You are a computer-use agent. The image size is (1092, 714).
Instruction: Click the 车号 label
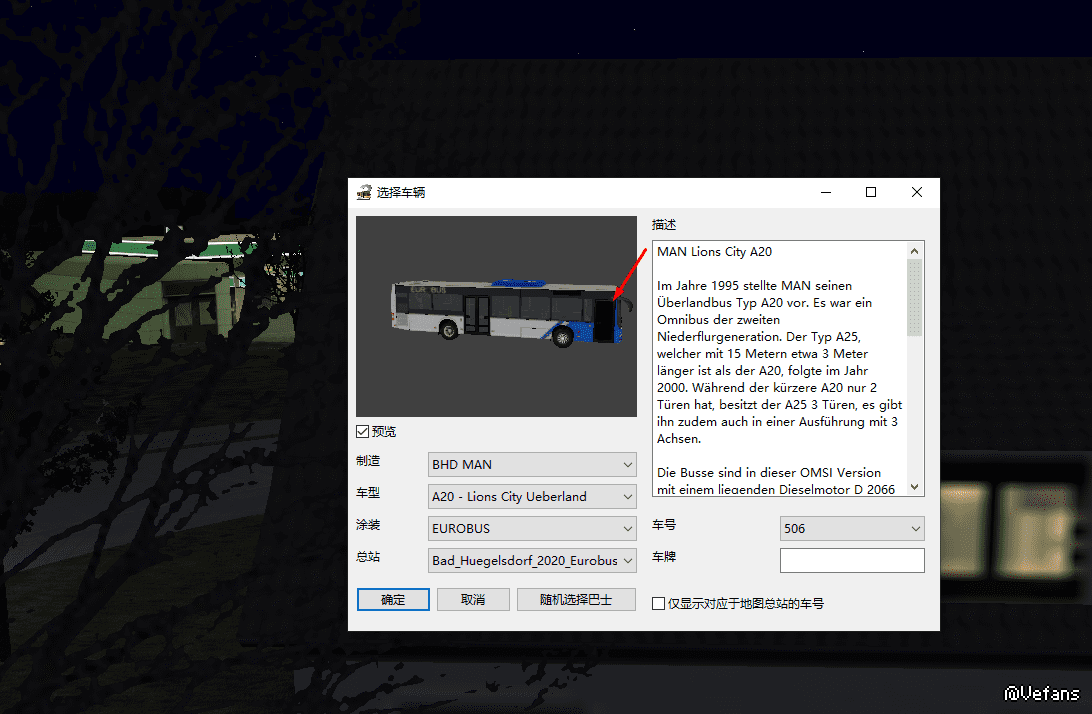point(664,525)
